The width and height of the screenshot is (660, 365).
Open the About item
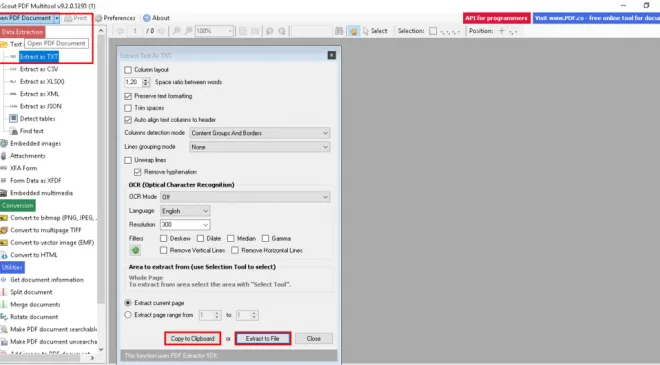click(156, 18)
